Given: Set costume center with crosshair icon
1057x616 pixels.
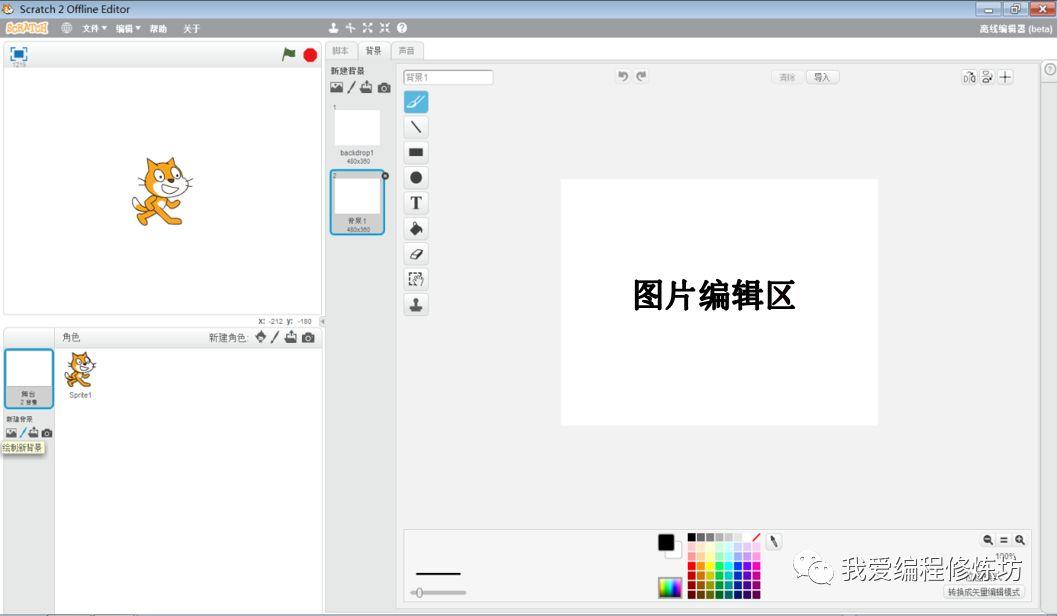Looking at the screenshot, I should tap(1005, 77).
